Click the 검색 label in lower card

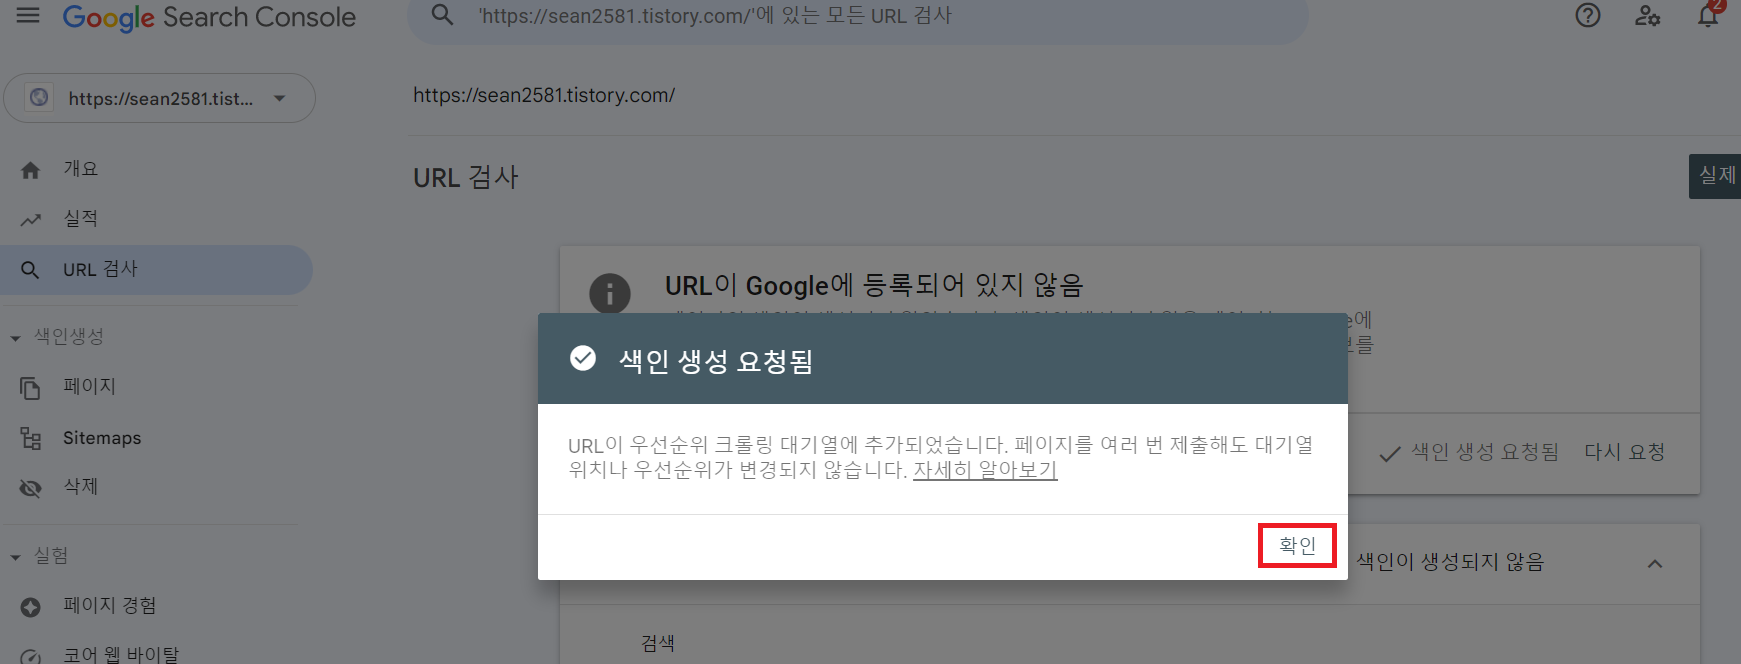tap(658, 643)
